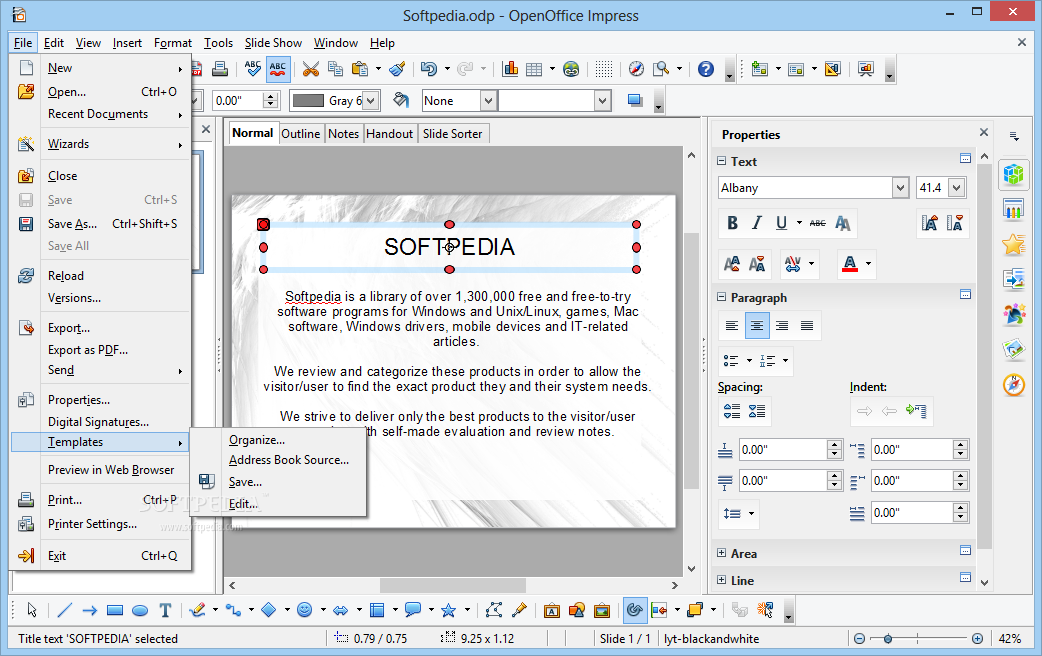Screen dimensions: 1042x656
Task: Open the sidebar Gallery icon
Action: pos(1013,348)
